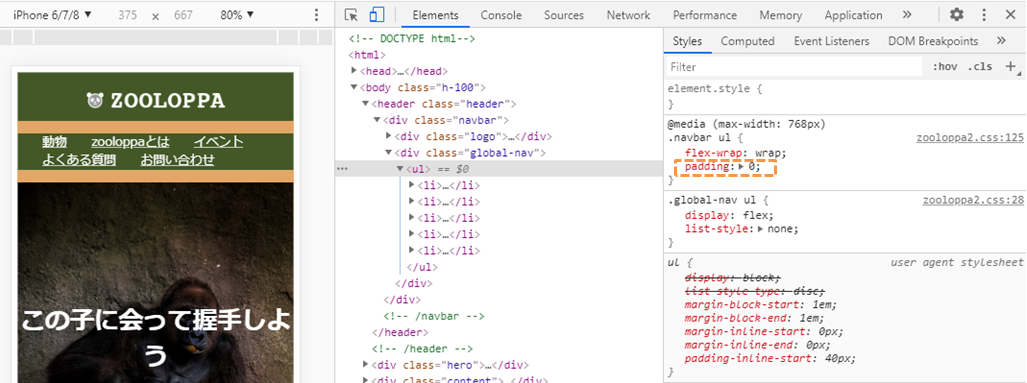
Task: Open the Application tab
Action: coord(853,15)
